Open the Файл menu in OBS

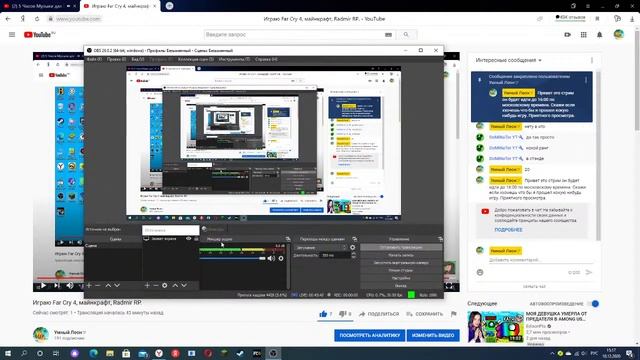[94, 59]
